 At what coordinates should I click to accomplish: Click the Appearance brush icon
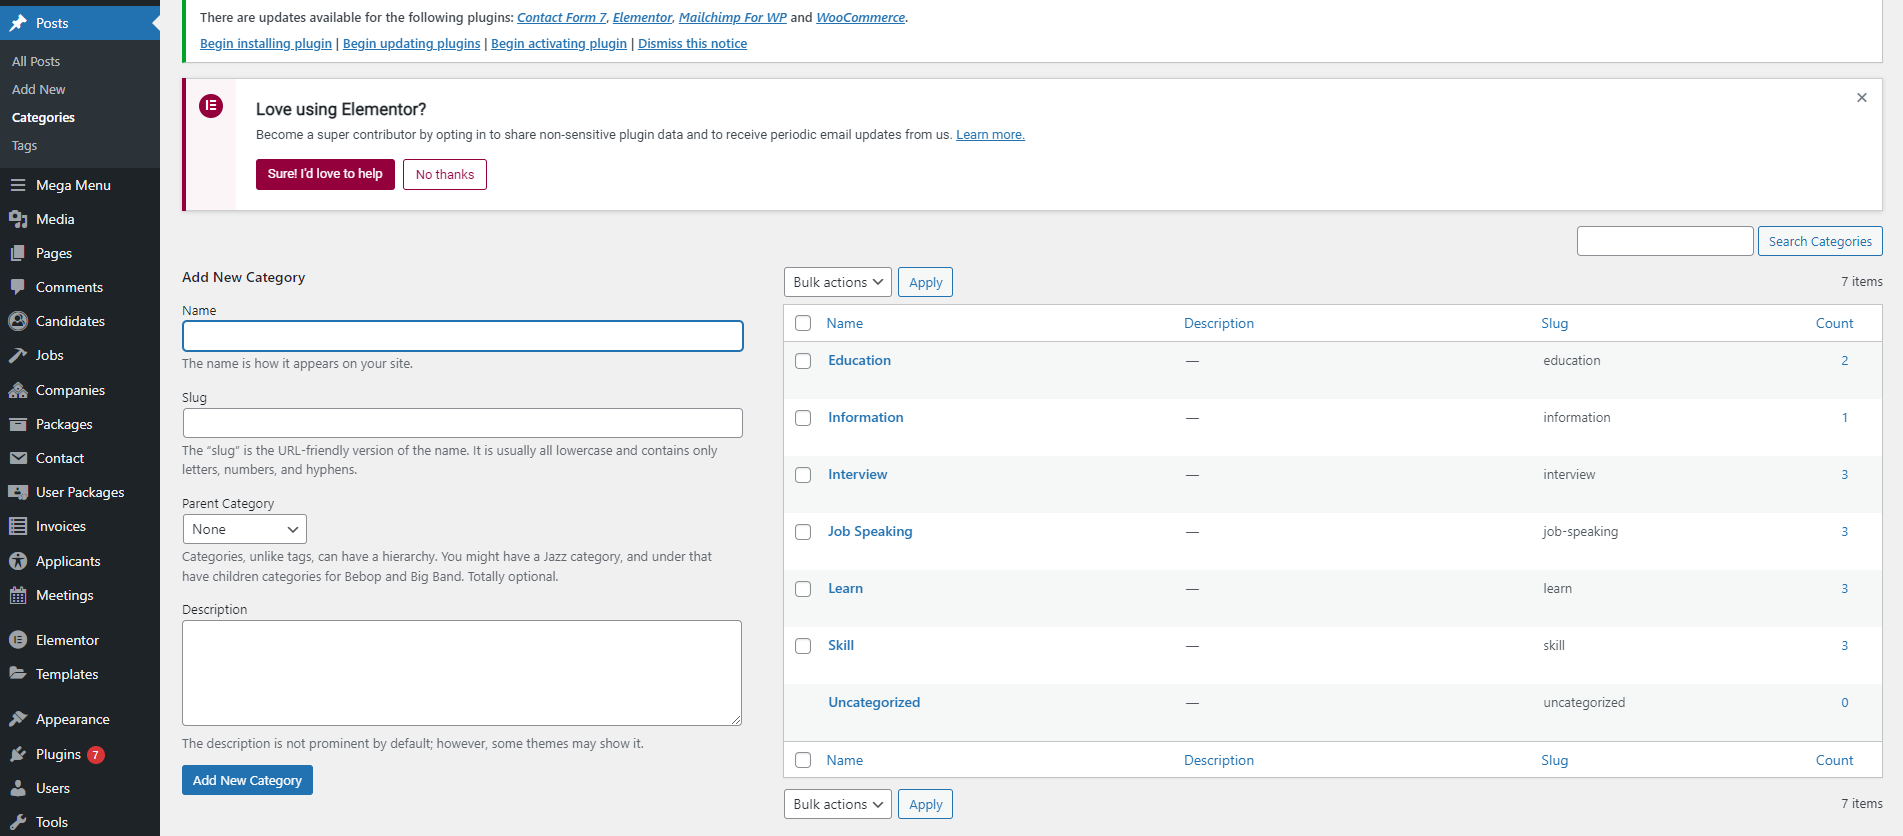click(x=18, y=719)
